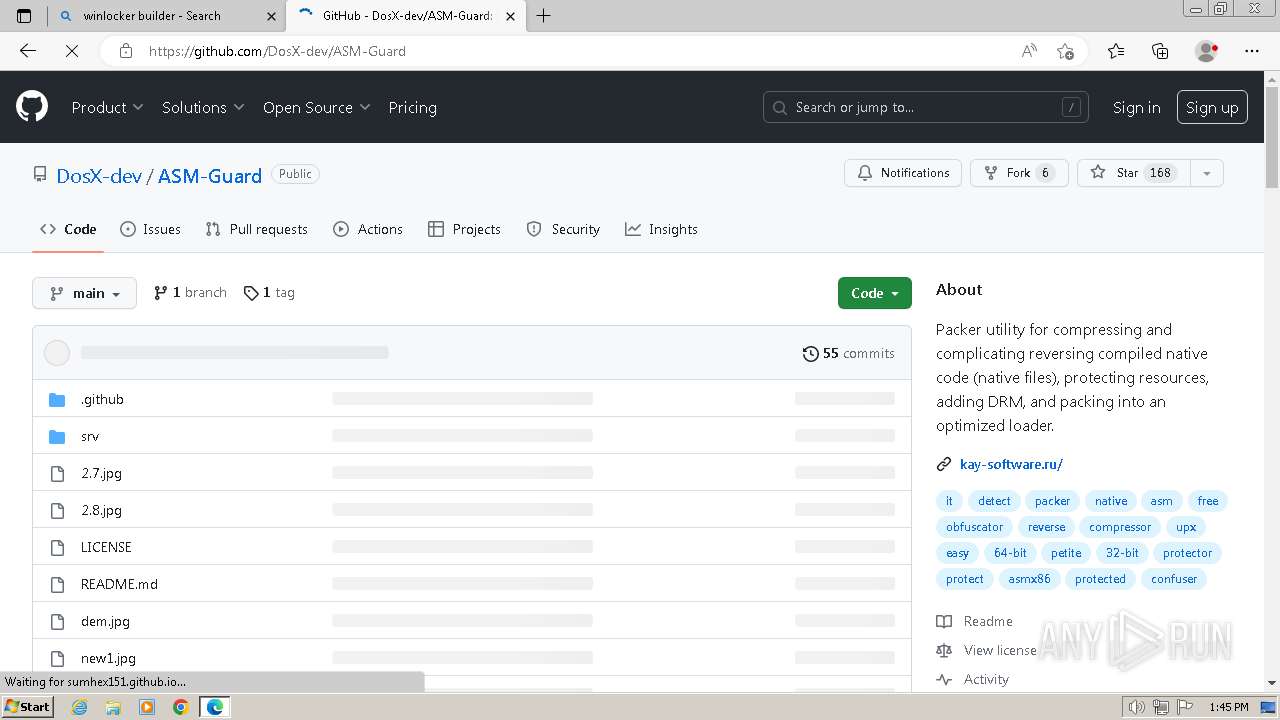The height and width of the screenshot is (720, 1280).
Task: Close the winlocker builder Search tab
Action: pos(272,15)
